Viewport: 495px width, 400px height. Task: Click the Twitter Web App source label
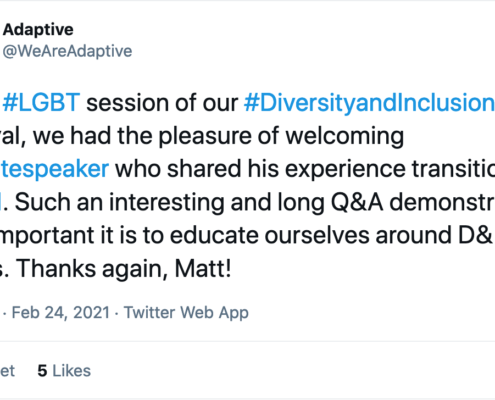(x=186, y=313)
